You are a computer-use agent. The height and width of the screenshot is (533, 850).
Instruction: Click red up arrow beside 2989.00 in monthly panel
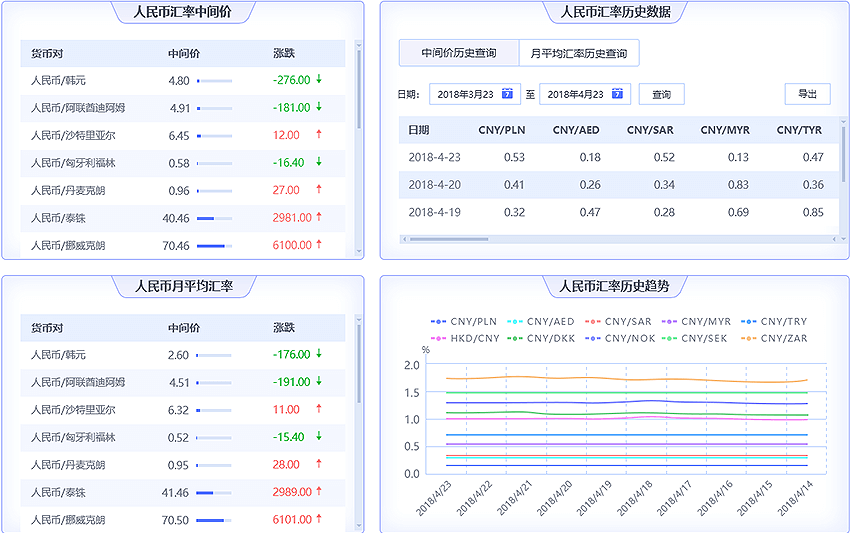pos(319,491)
